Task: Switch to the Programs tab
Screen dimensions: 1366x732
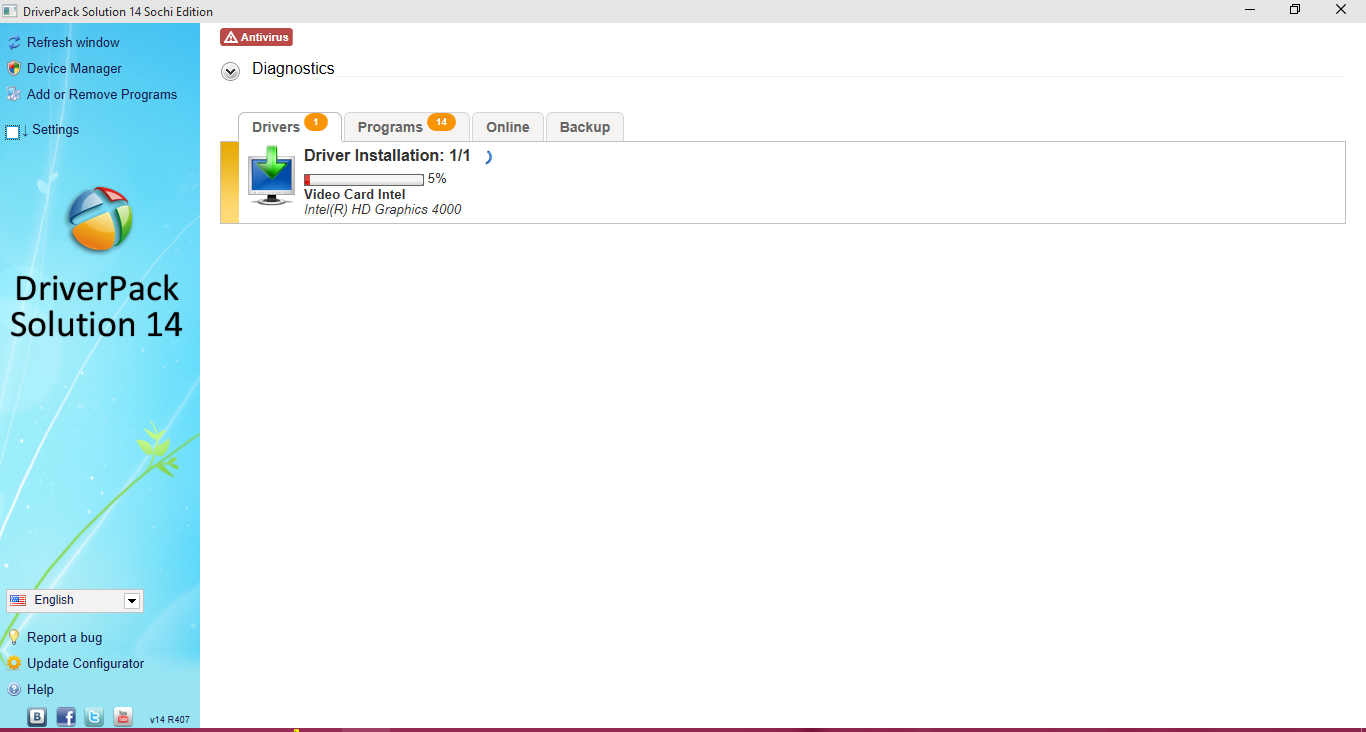Action: [x=407, y=127]
